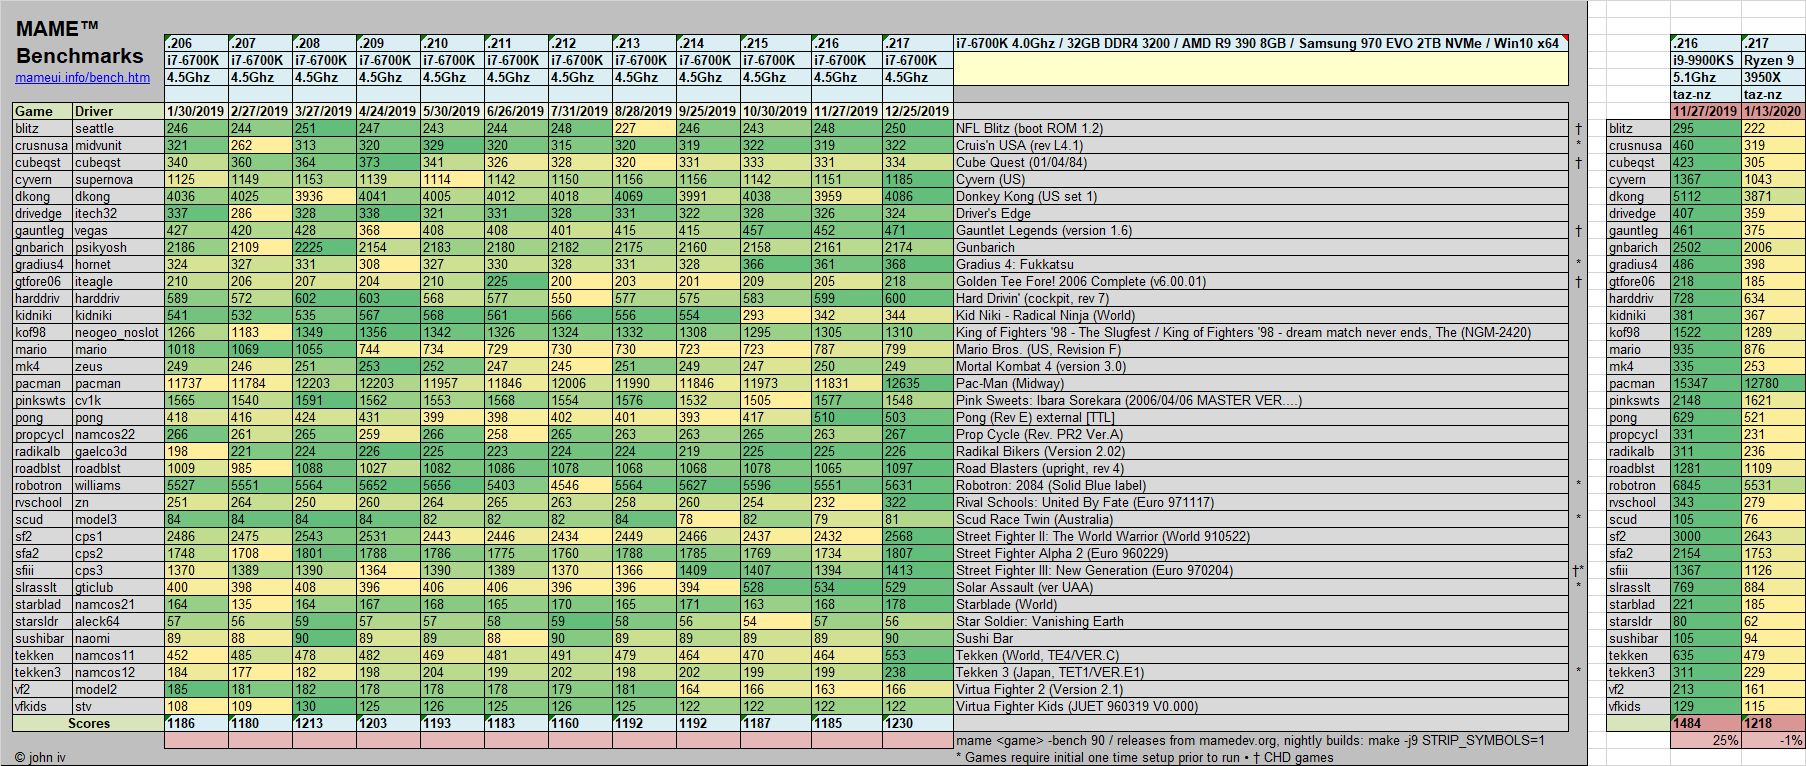Select the i9-9900KS processor cell

pyautogui.click(x=1705, y=60)
